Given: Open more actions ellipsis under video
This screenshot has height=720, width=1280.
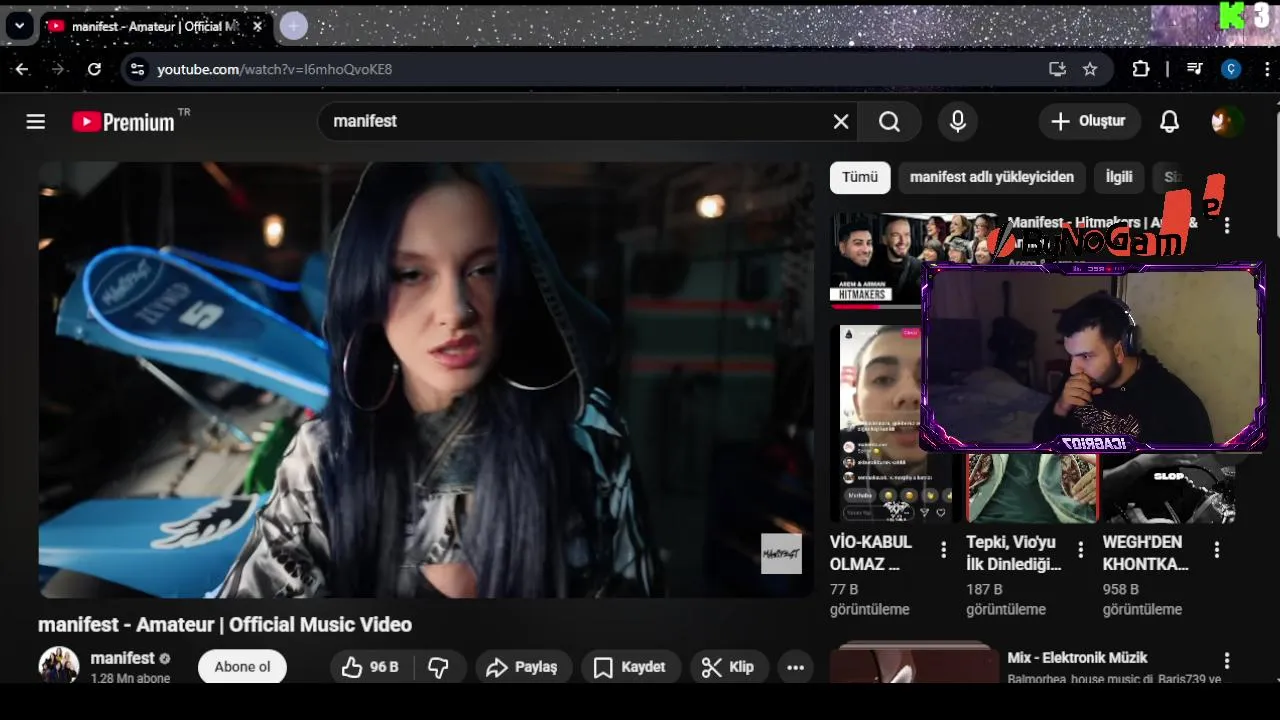Looking at the screenshot, I should [x=795, y=667].
